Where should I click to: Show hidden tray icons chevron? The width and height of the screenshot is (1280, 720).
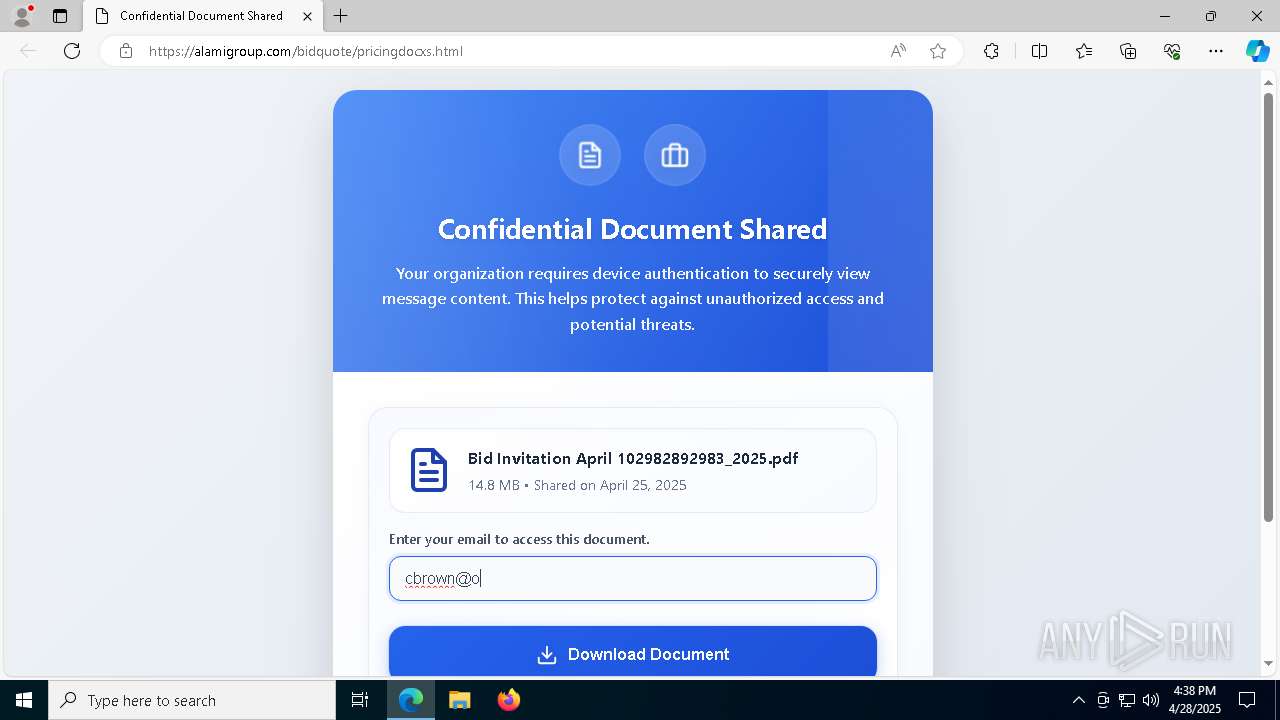pyautogui.click(x=1078, y=700)
